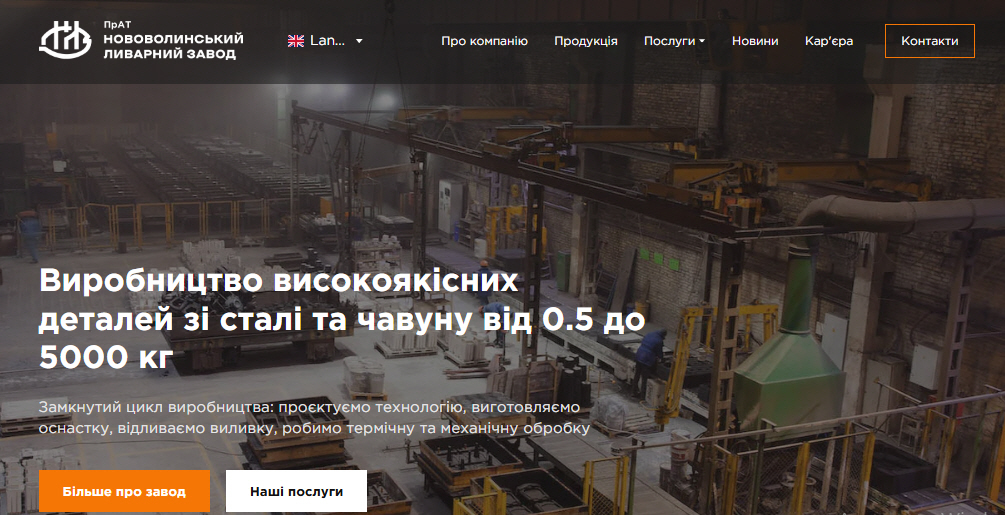Open the Про компанію page
Image resolution: width=1005 pixels, height=515 pixels.
[484, 41]
